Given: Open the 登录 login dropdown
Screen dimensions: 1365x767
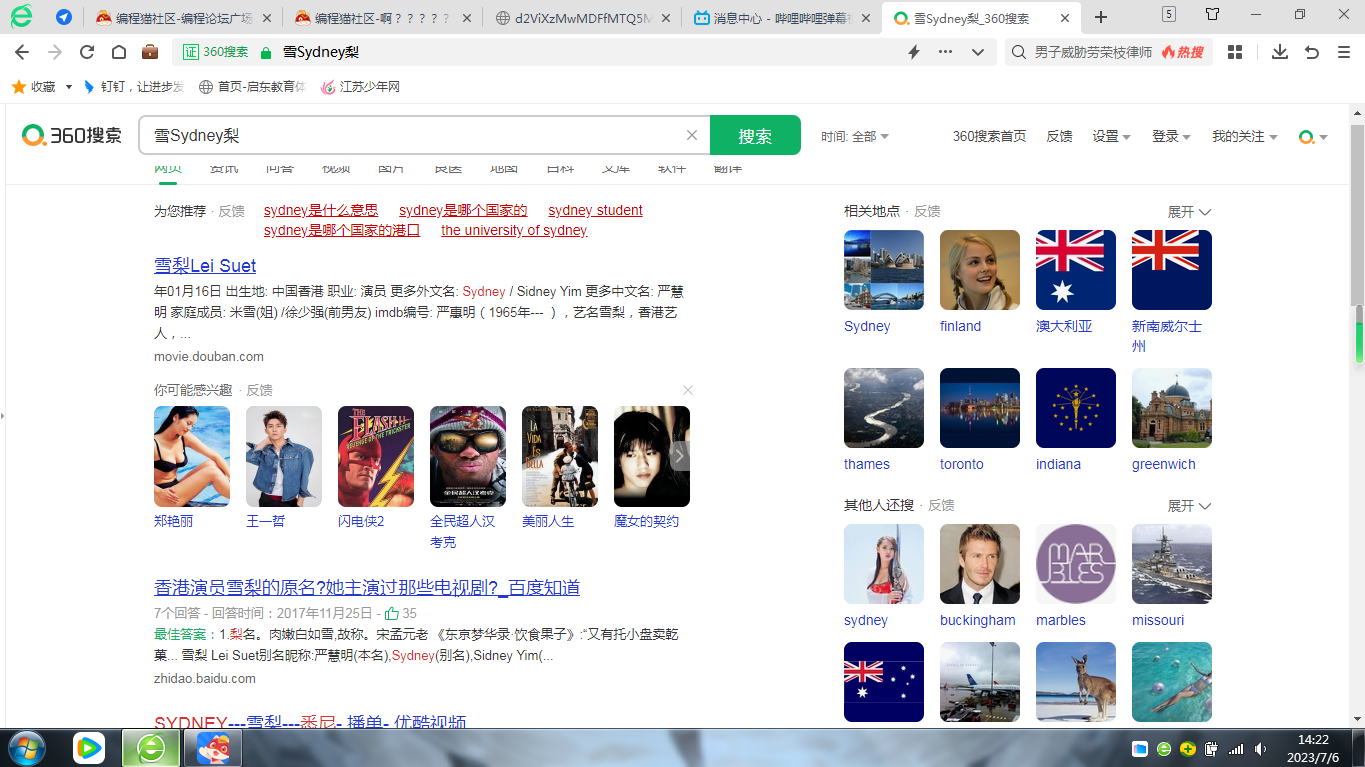Looking at the screenshot, I should click(x=1171, y=136).
